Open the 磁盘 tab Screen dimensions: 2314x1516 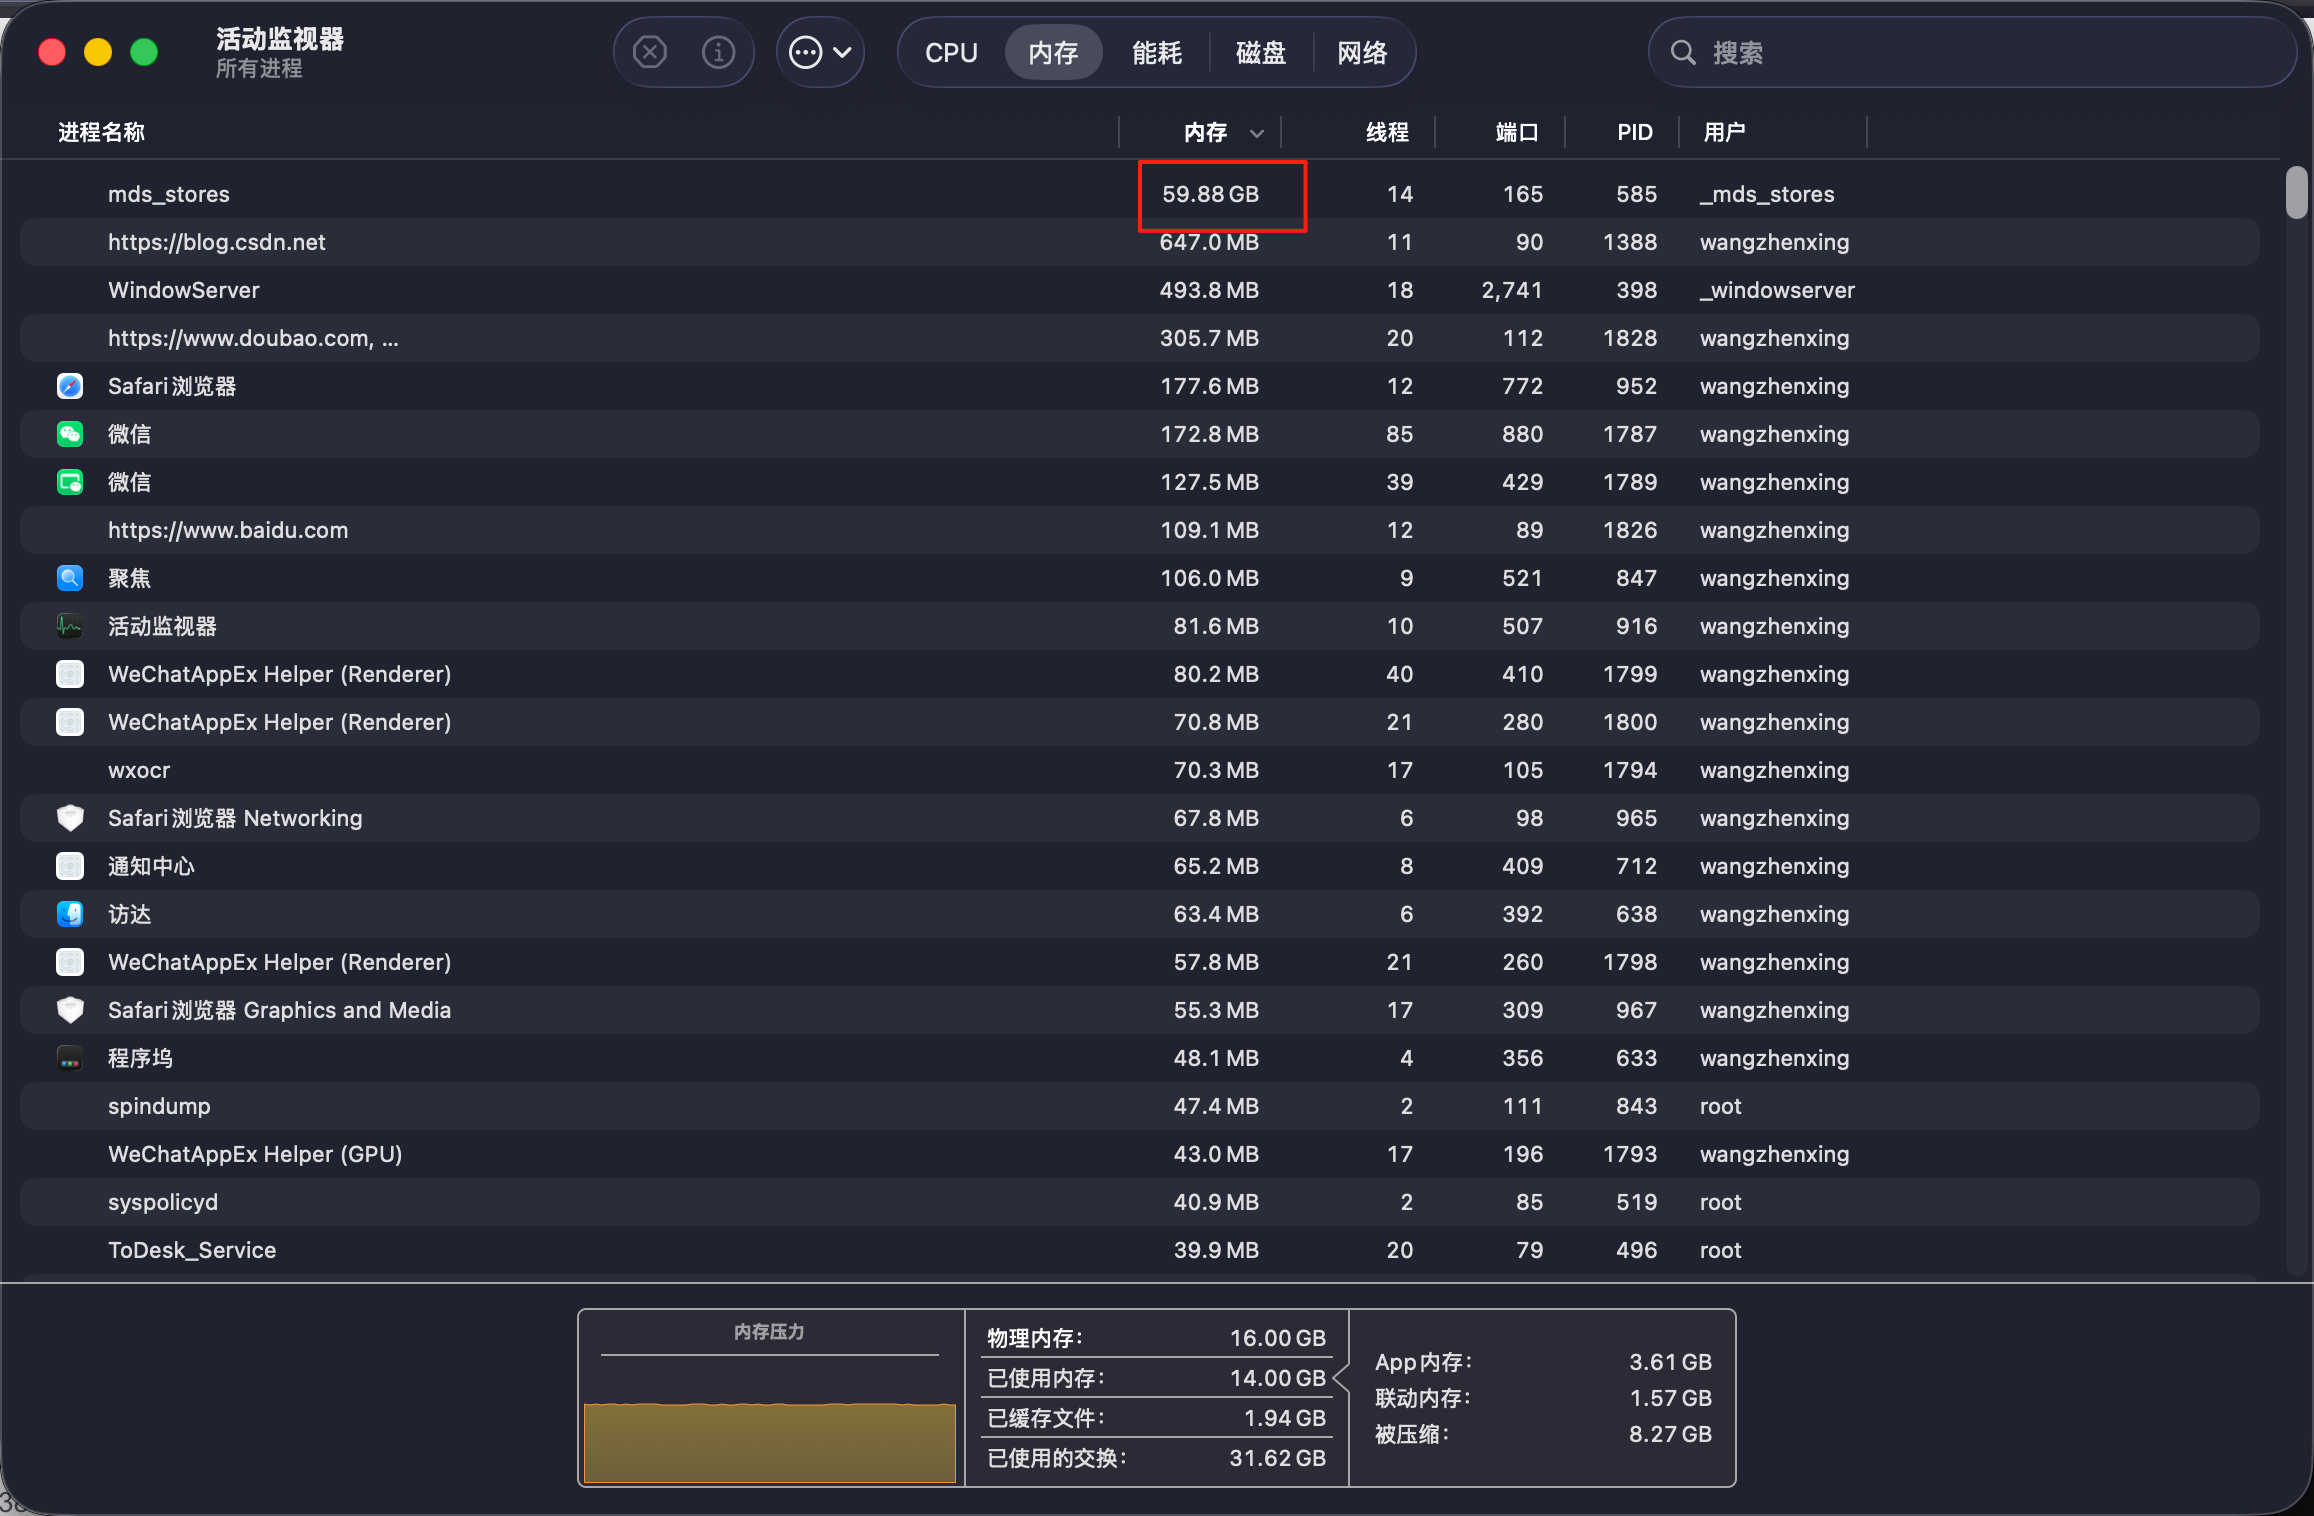(1260, 53)
